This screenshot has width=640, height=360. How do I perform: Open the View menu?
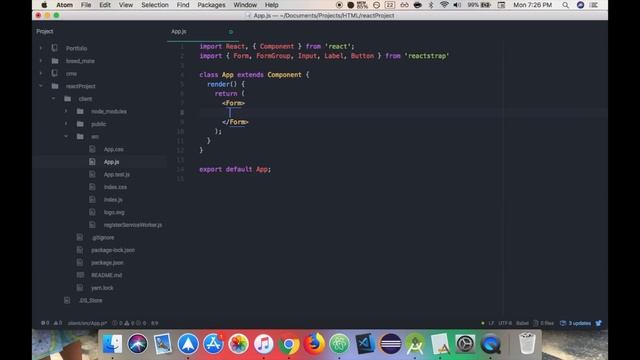pos(126,5)
